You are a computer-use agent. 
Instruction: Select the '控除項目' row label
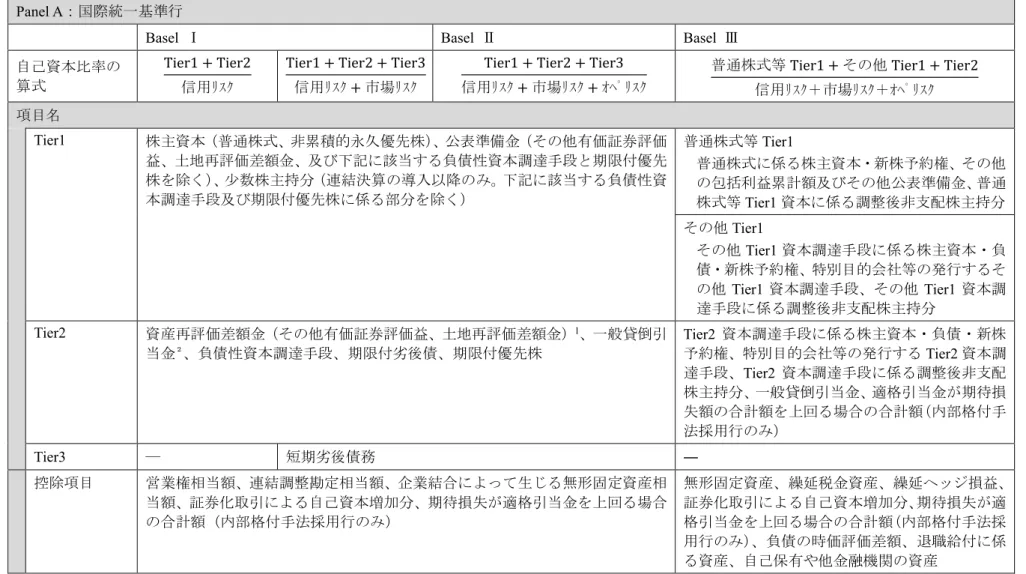coord(63,483)
